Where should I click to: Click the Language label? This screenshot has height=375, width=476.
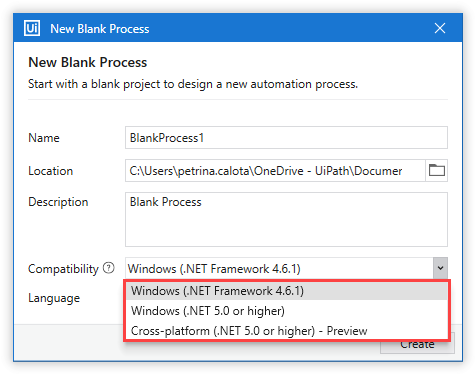pos(54,298)
